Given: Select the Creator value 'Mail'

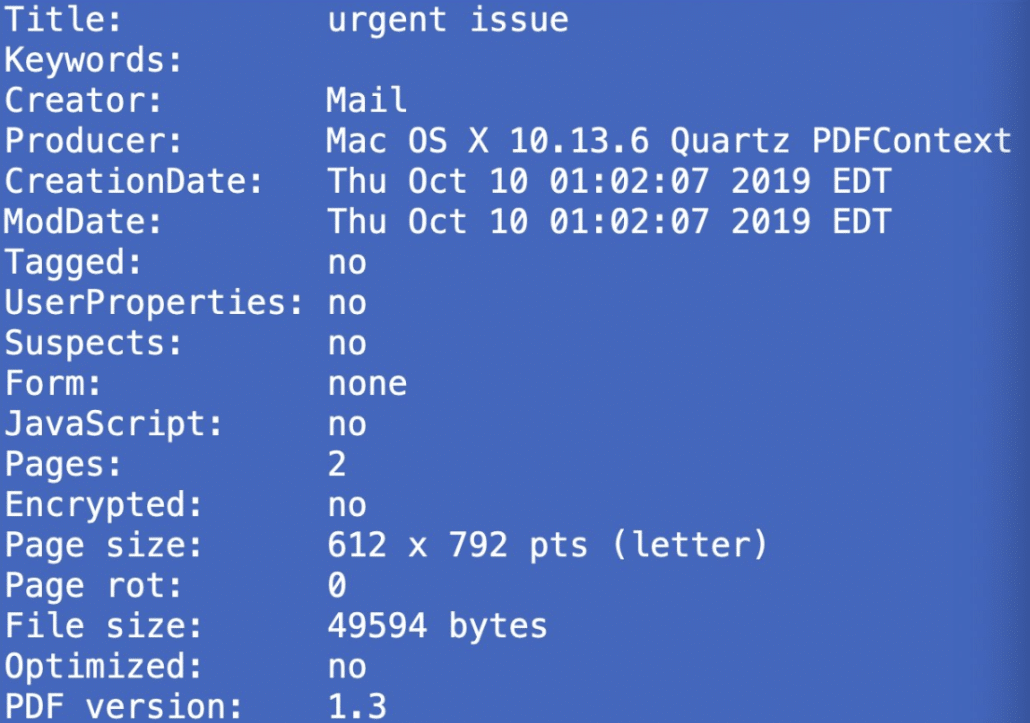Looking at the screenshot, I should (x=367, y=100).
